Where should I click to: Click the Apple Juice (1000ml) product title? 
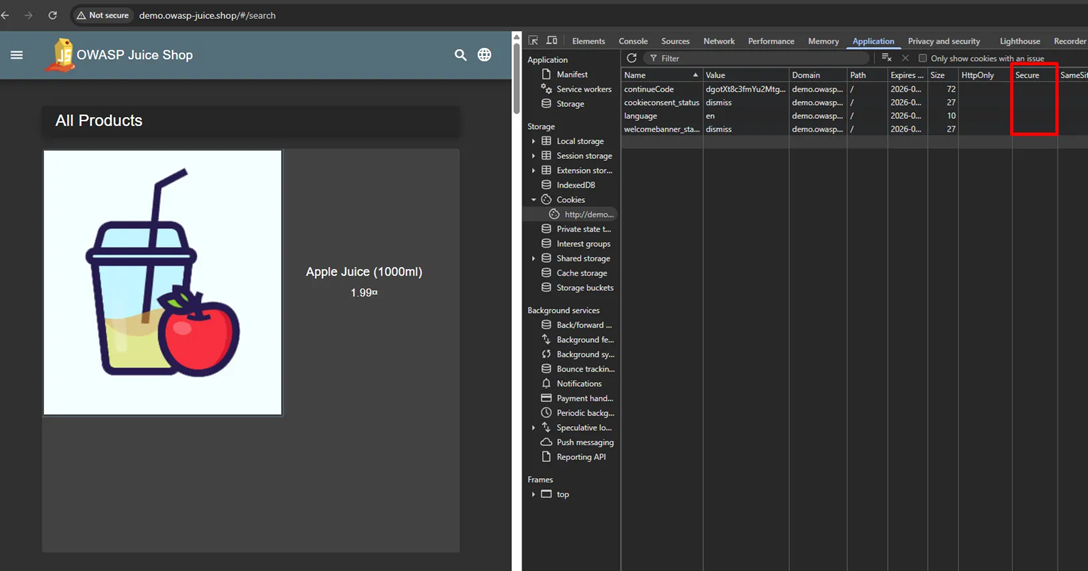[364, 272]
